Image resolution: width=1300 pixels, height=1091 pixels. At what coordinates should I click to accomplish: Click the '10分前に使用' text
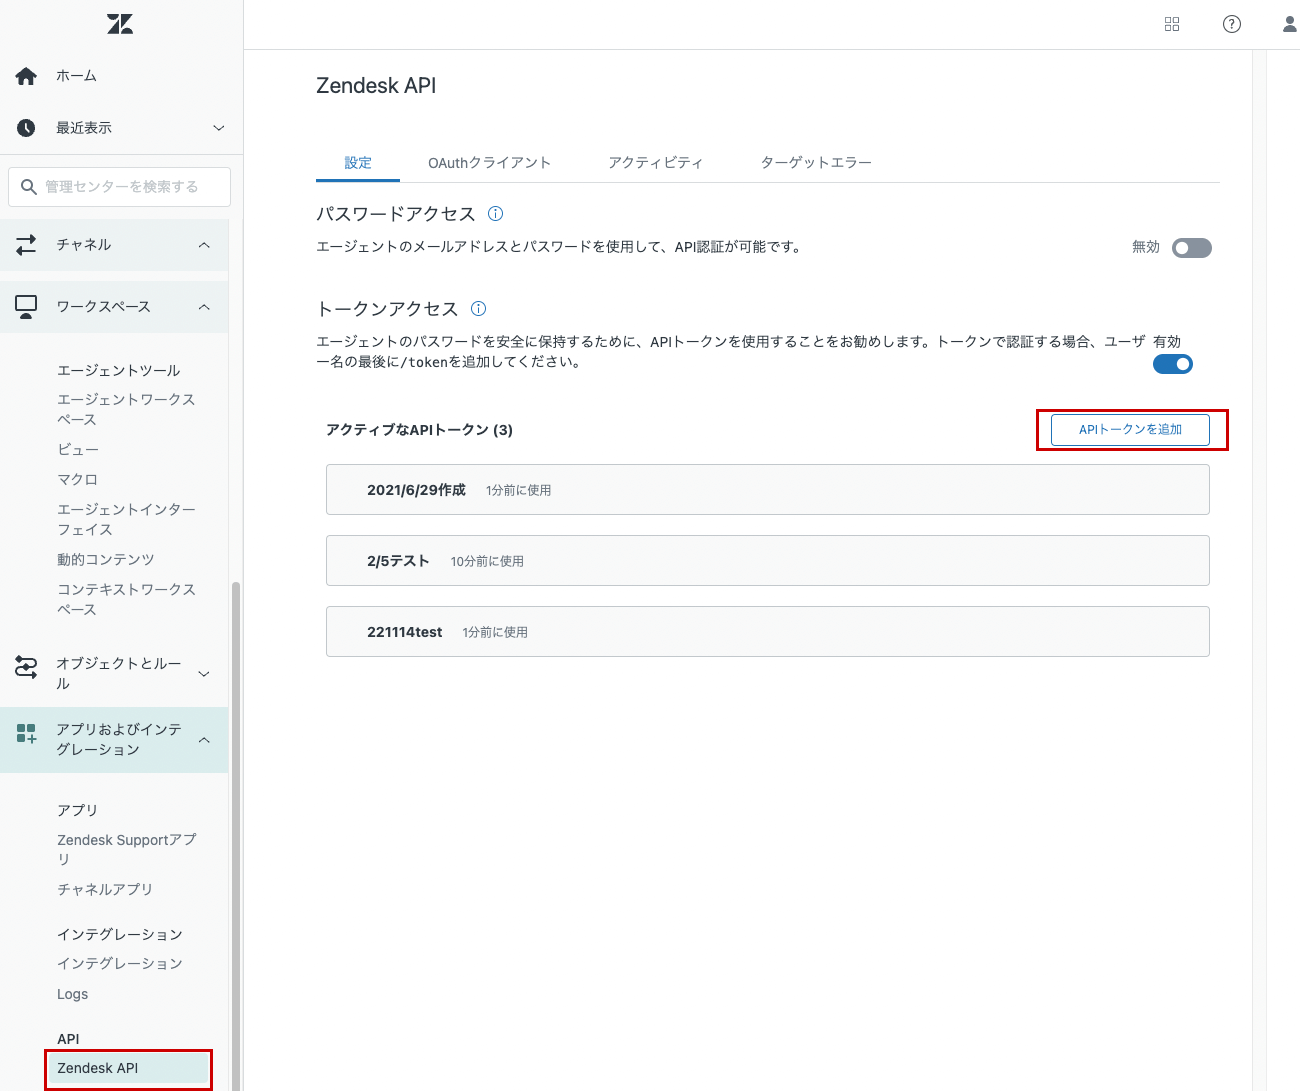pos(487,562)
